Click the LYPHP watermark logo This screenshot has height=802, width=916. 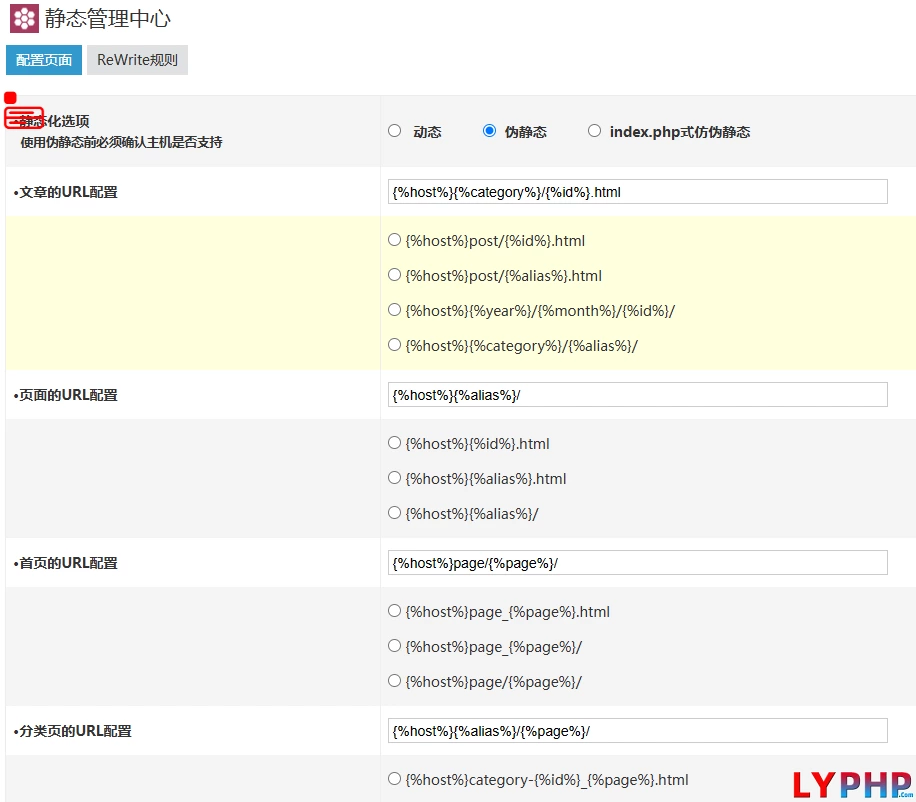pos(851,784)
